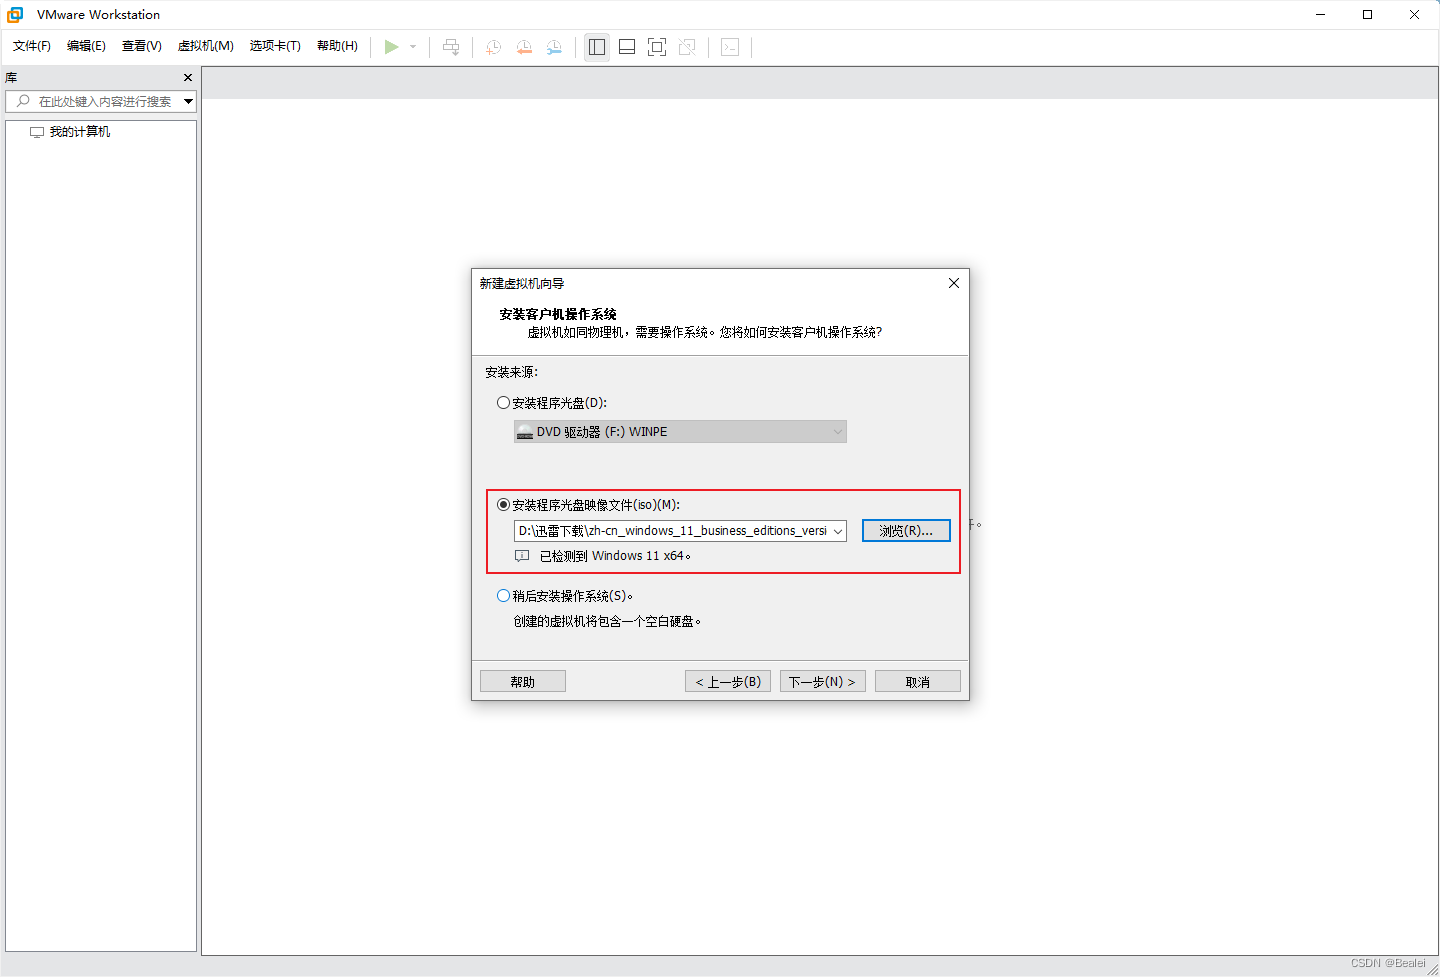Click the console view toolbar icon
Viewport: 1440px width, 977px height.
point(730,47)
